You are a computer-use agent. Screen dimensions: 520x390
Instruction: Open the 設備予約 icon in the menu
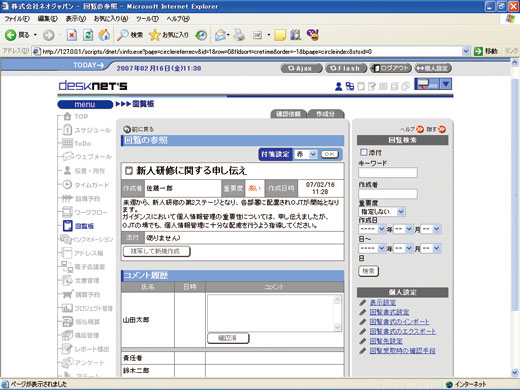67,198
